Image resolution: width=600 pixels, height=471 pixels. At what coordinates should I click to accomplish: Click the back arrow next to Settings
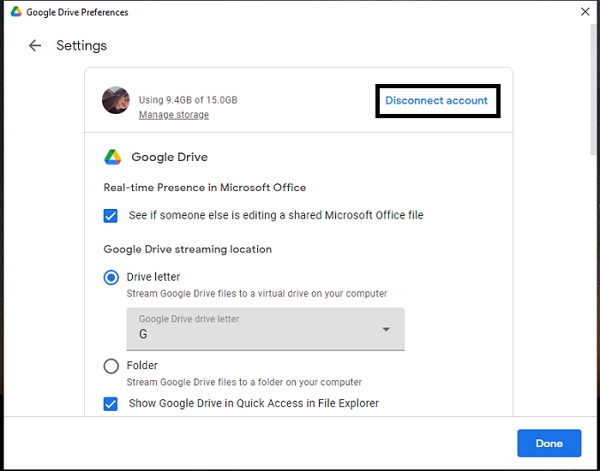point(35,46)
